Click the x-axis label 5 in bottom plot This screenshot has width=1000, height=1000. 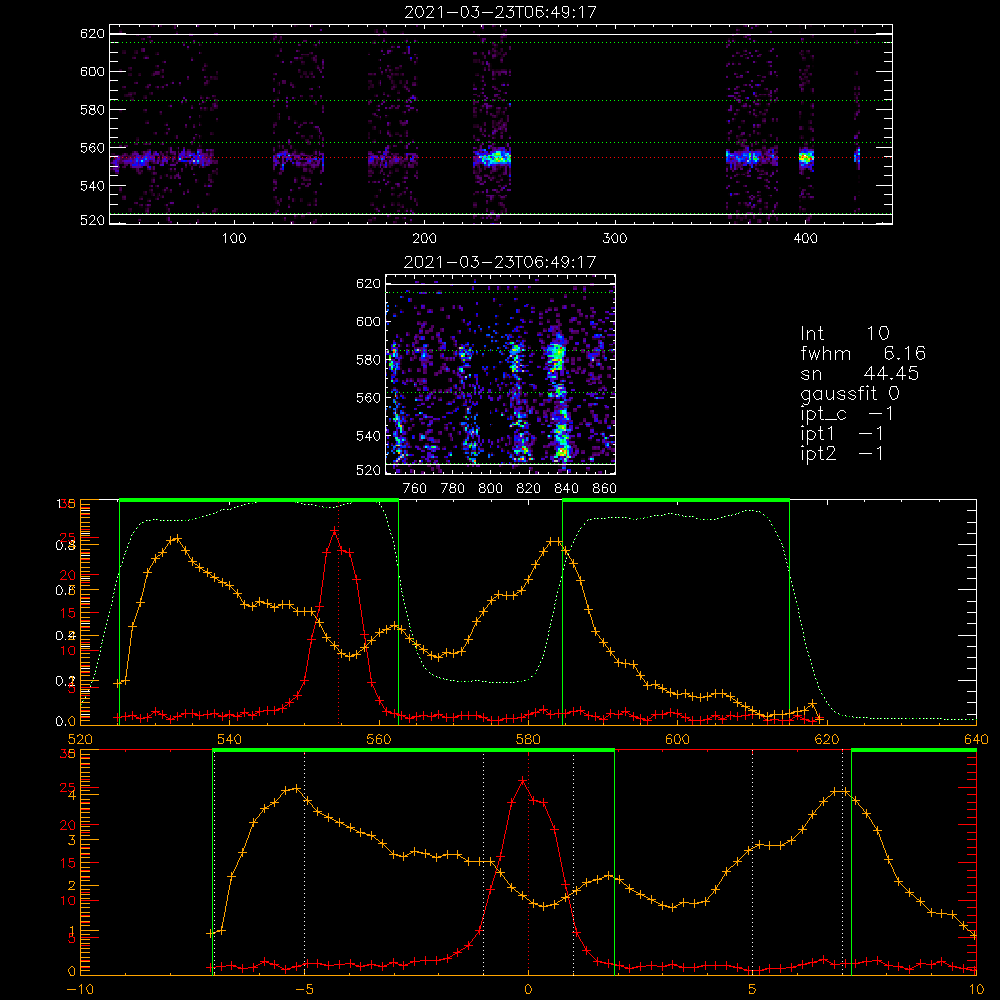click(x=753, y=990)
